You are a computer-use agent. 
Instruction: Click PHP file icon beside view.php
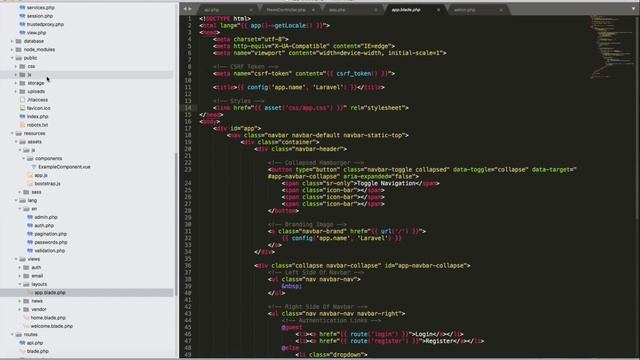22,33
